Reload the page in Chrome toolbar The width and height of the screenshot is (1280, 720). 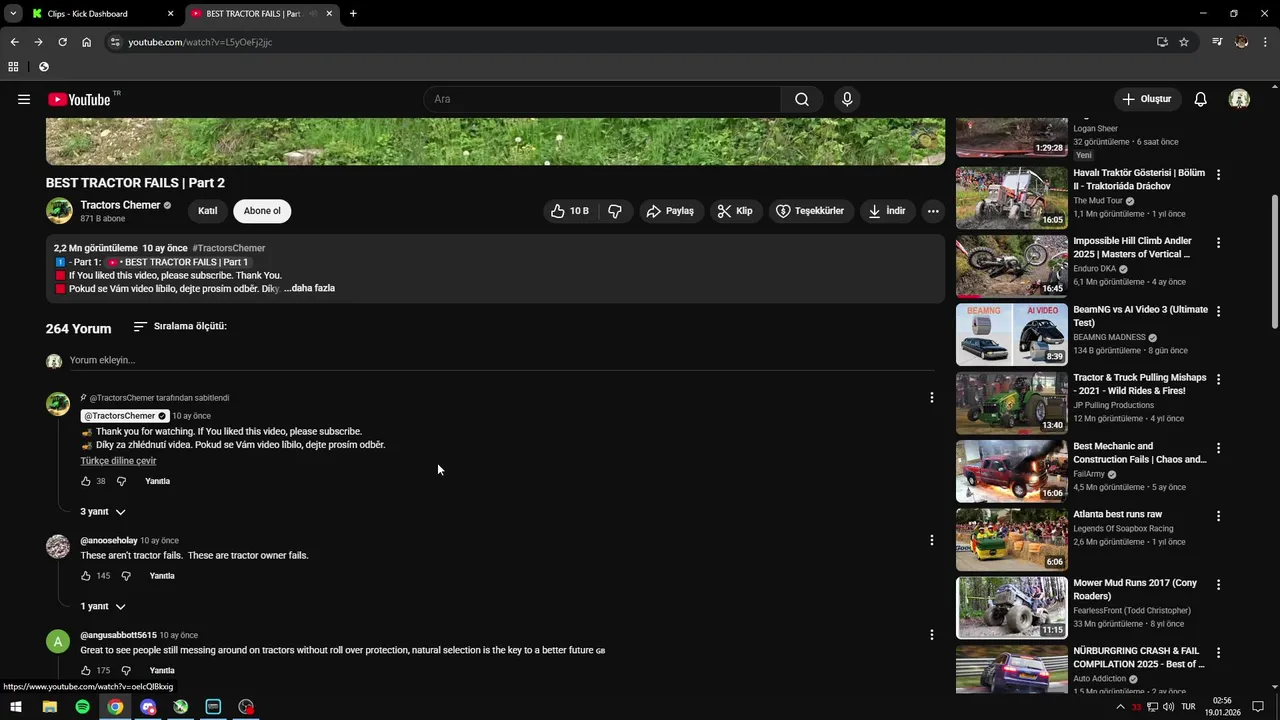tap(62, 42)
